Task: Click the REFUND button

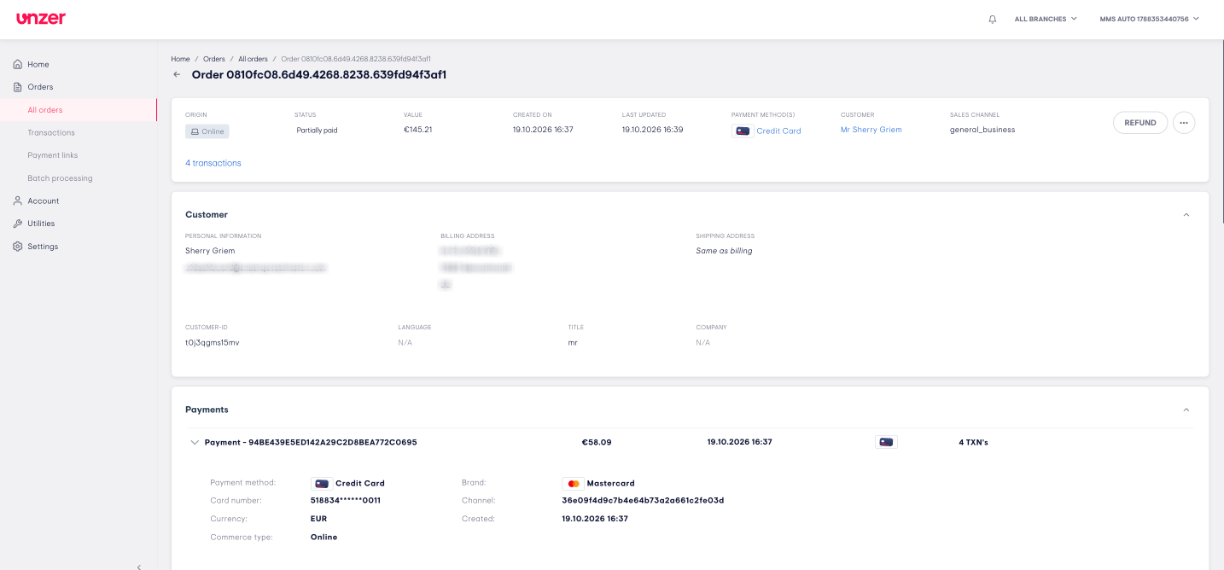Action: [1140, 123]
